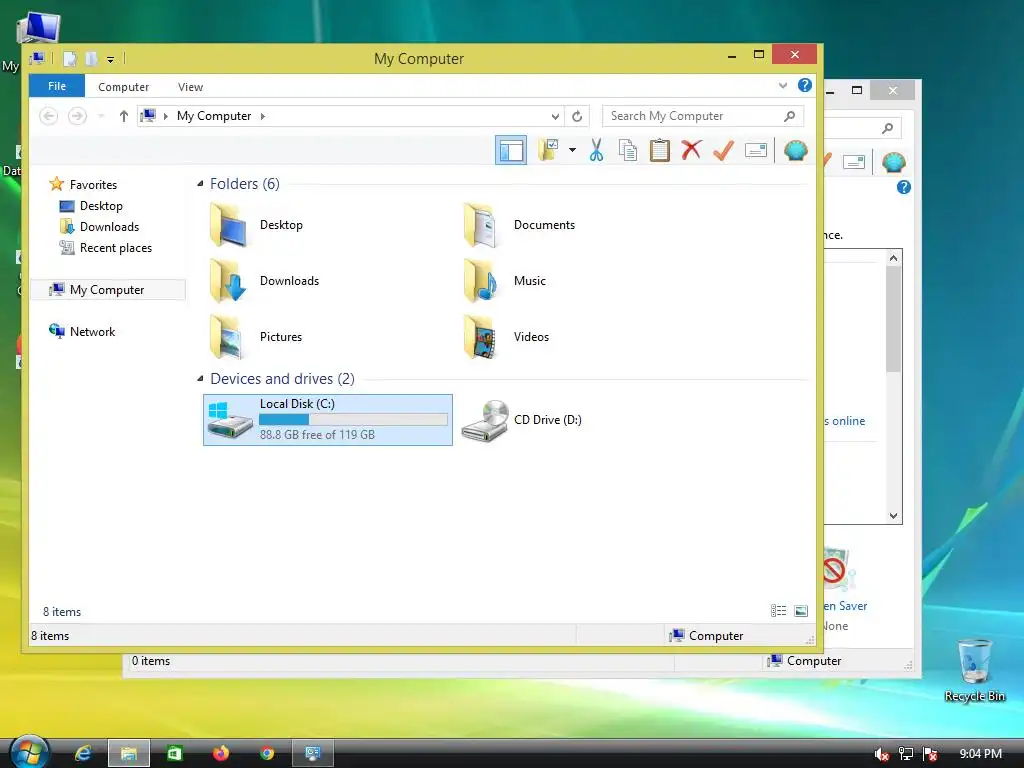Click scrollbar up arrow in back window
Screen dimensions: 1024x768
coord(893,258)
